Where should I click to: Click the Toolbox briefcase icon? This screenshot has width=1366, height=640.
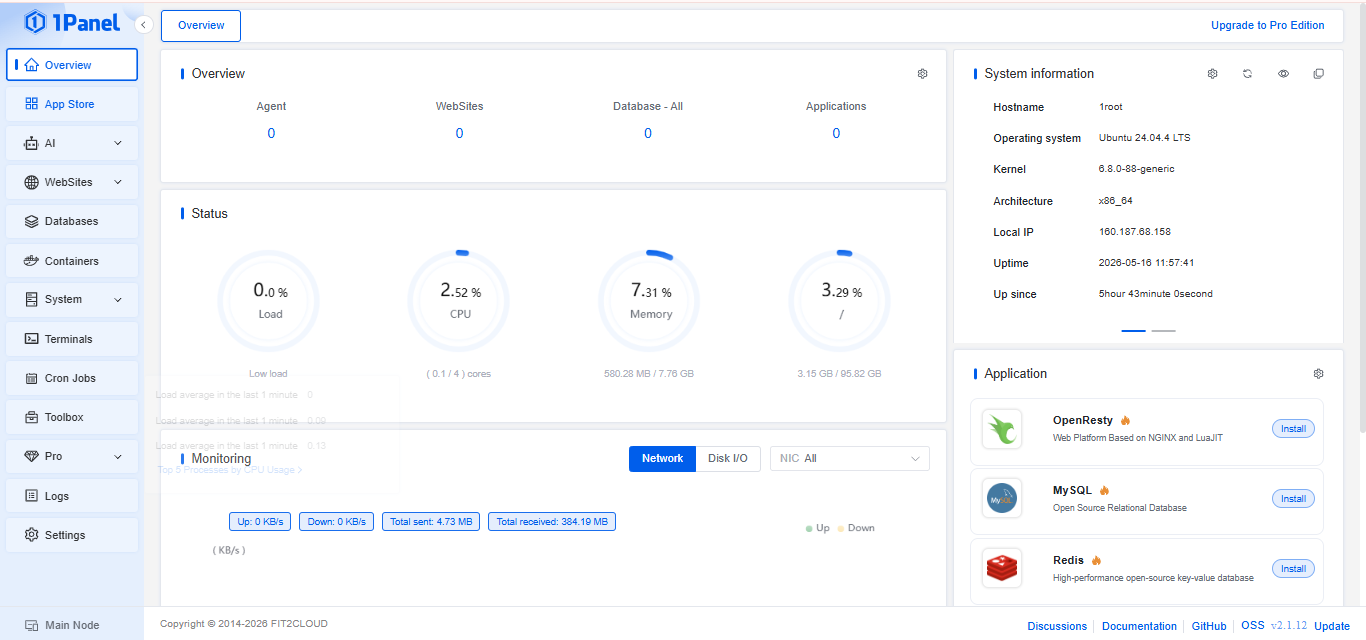click(32, 417)
